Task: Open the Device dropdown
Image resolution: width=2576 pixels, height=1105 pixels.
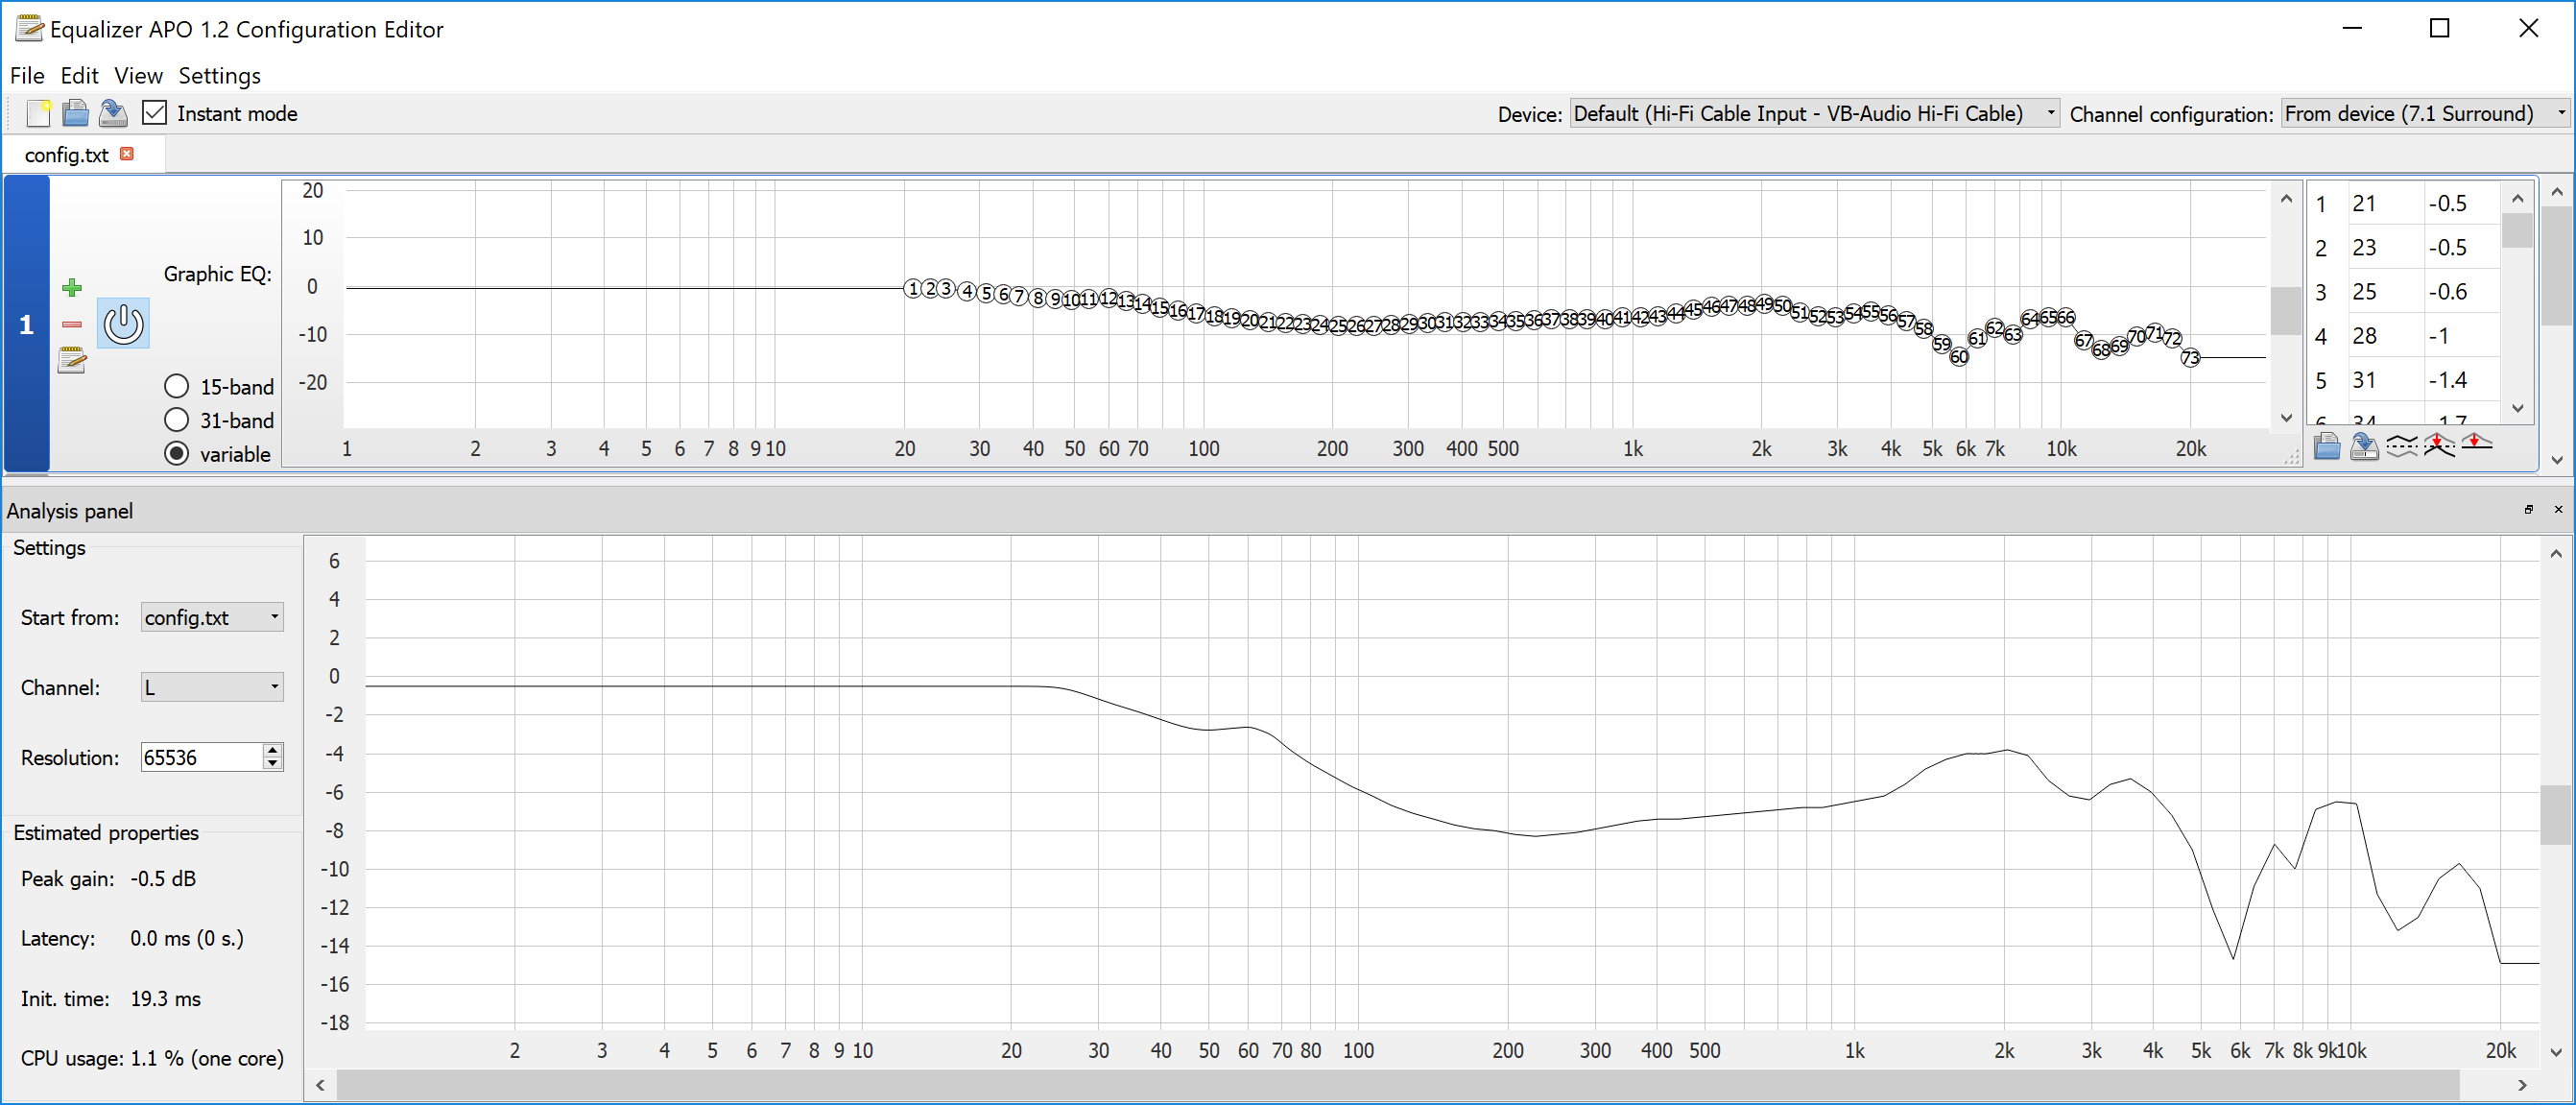Action: 1814,114
